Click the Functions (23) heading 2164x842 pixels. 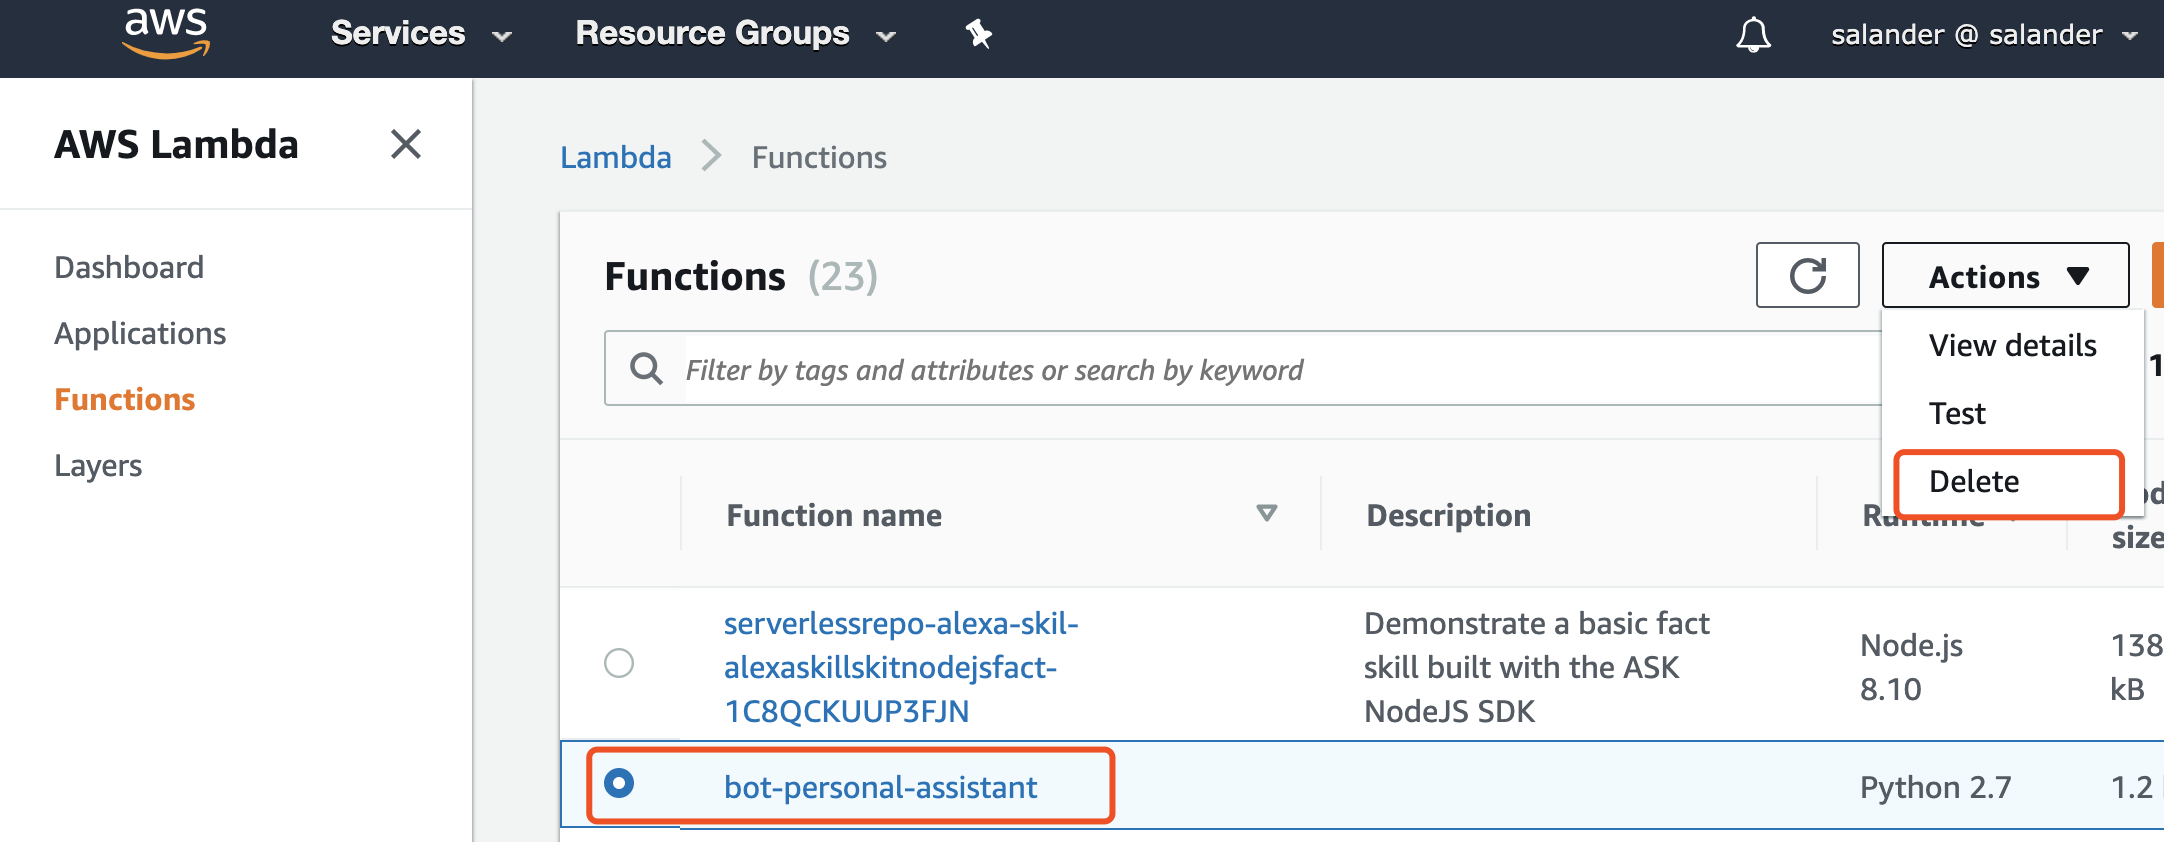pyautogui.click(x=741, y=277)
